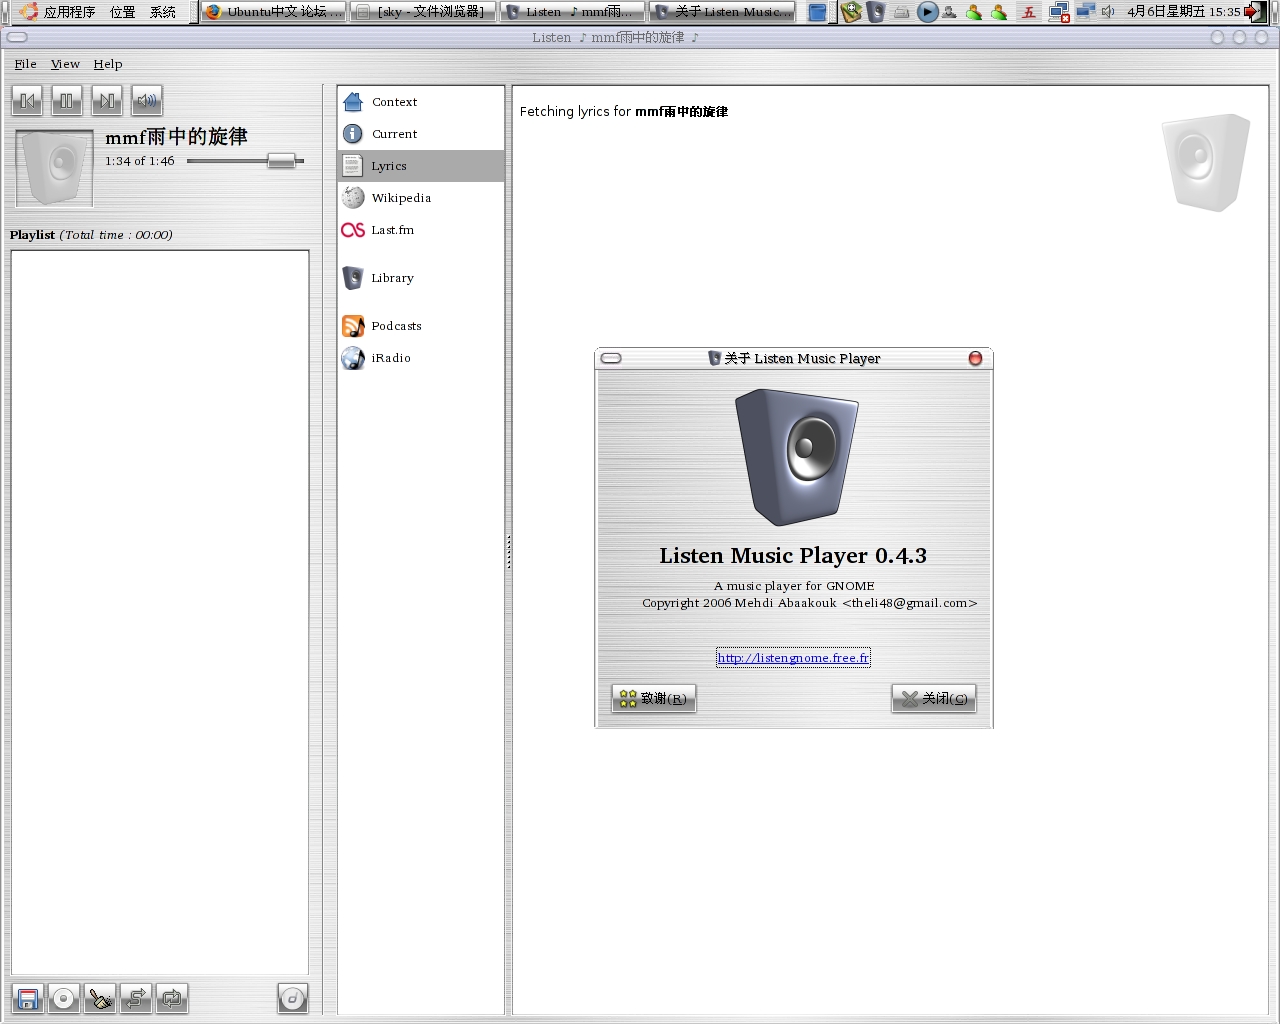Click the Context house icon
This screenshot has width=1280, height=1024.
coord(353,102)
